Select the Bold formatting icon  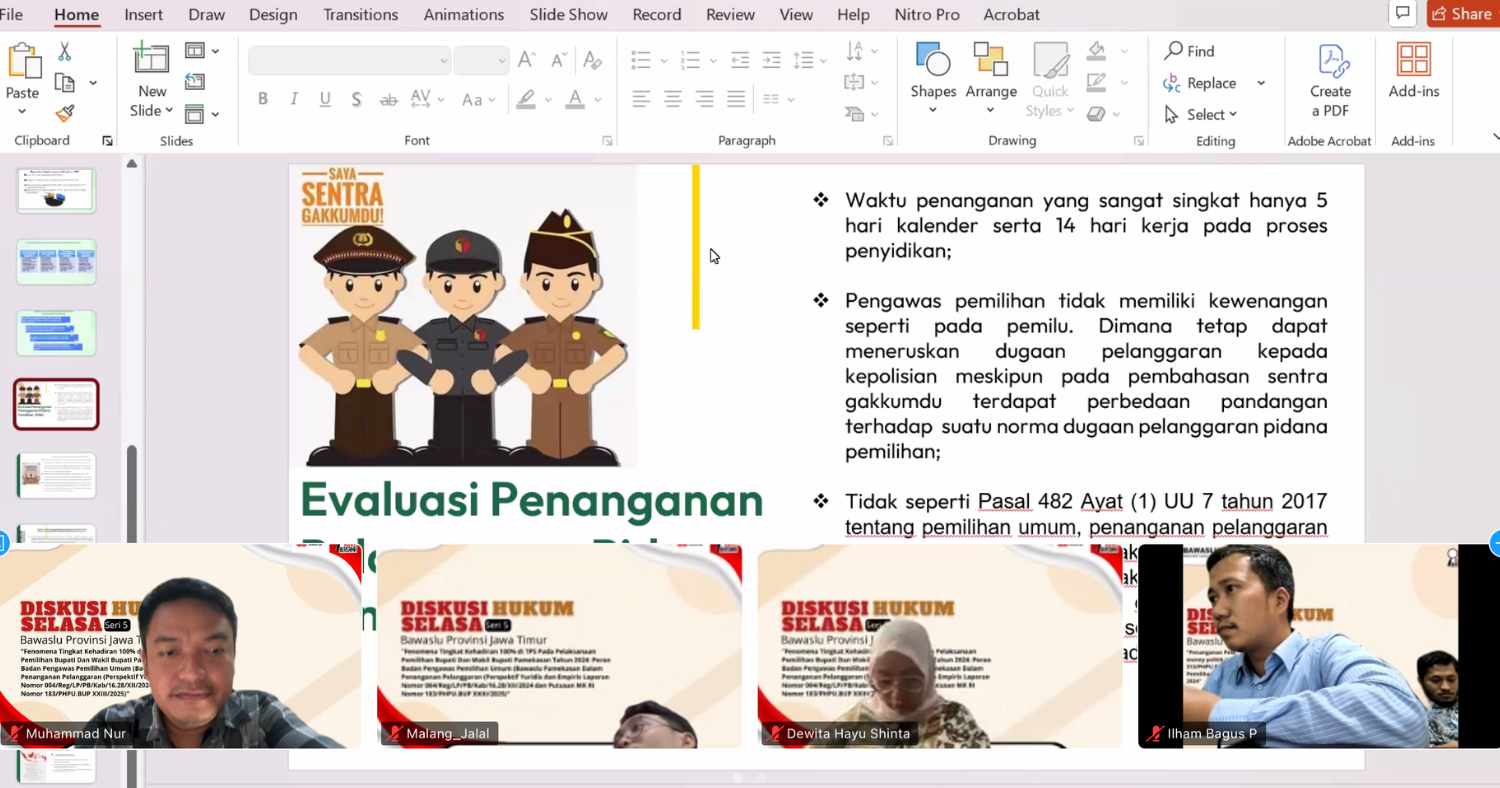262,98
